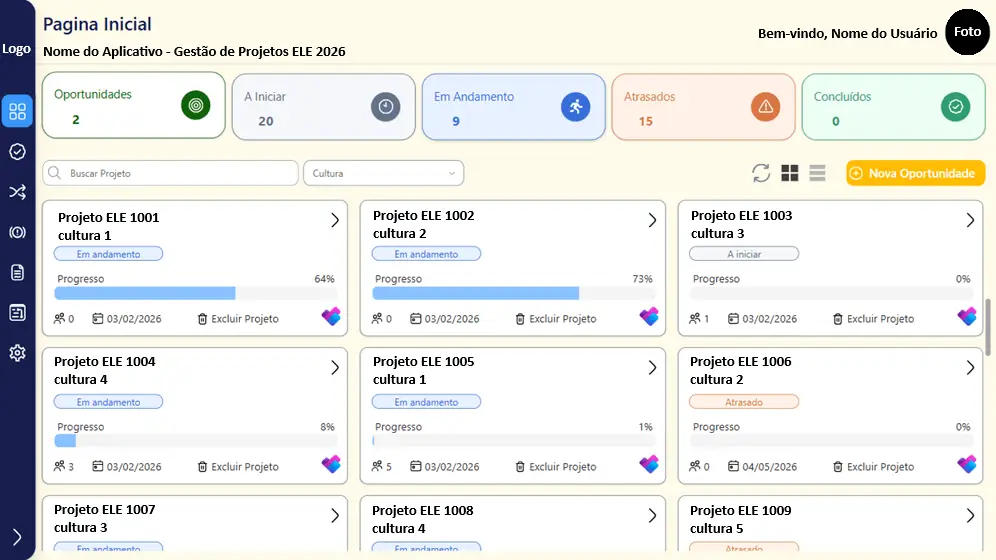Select the shuffle arrows sidebar icon
996x560 pixels.
point(17,192)
